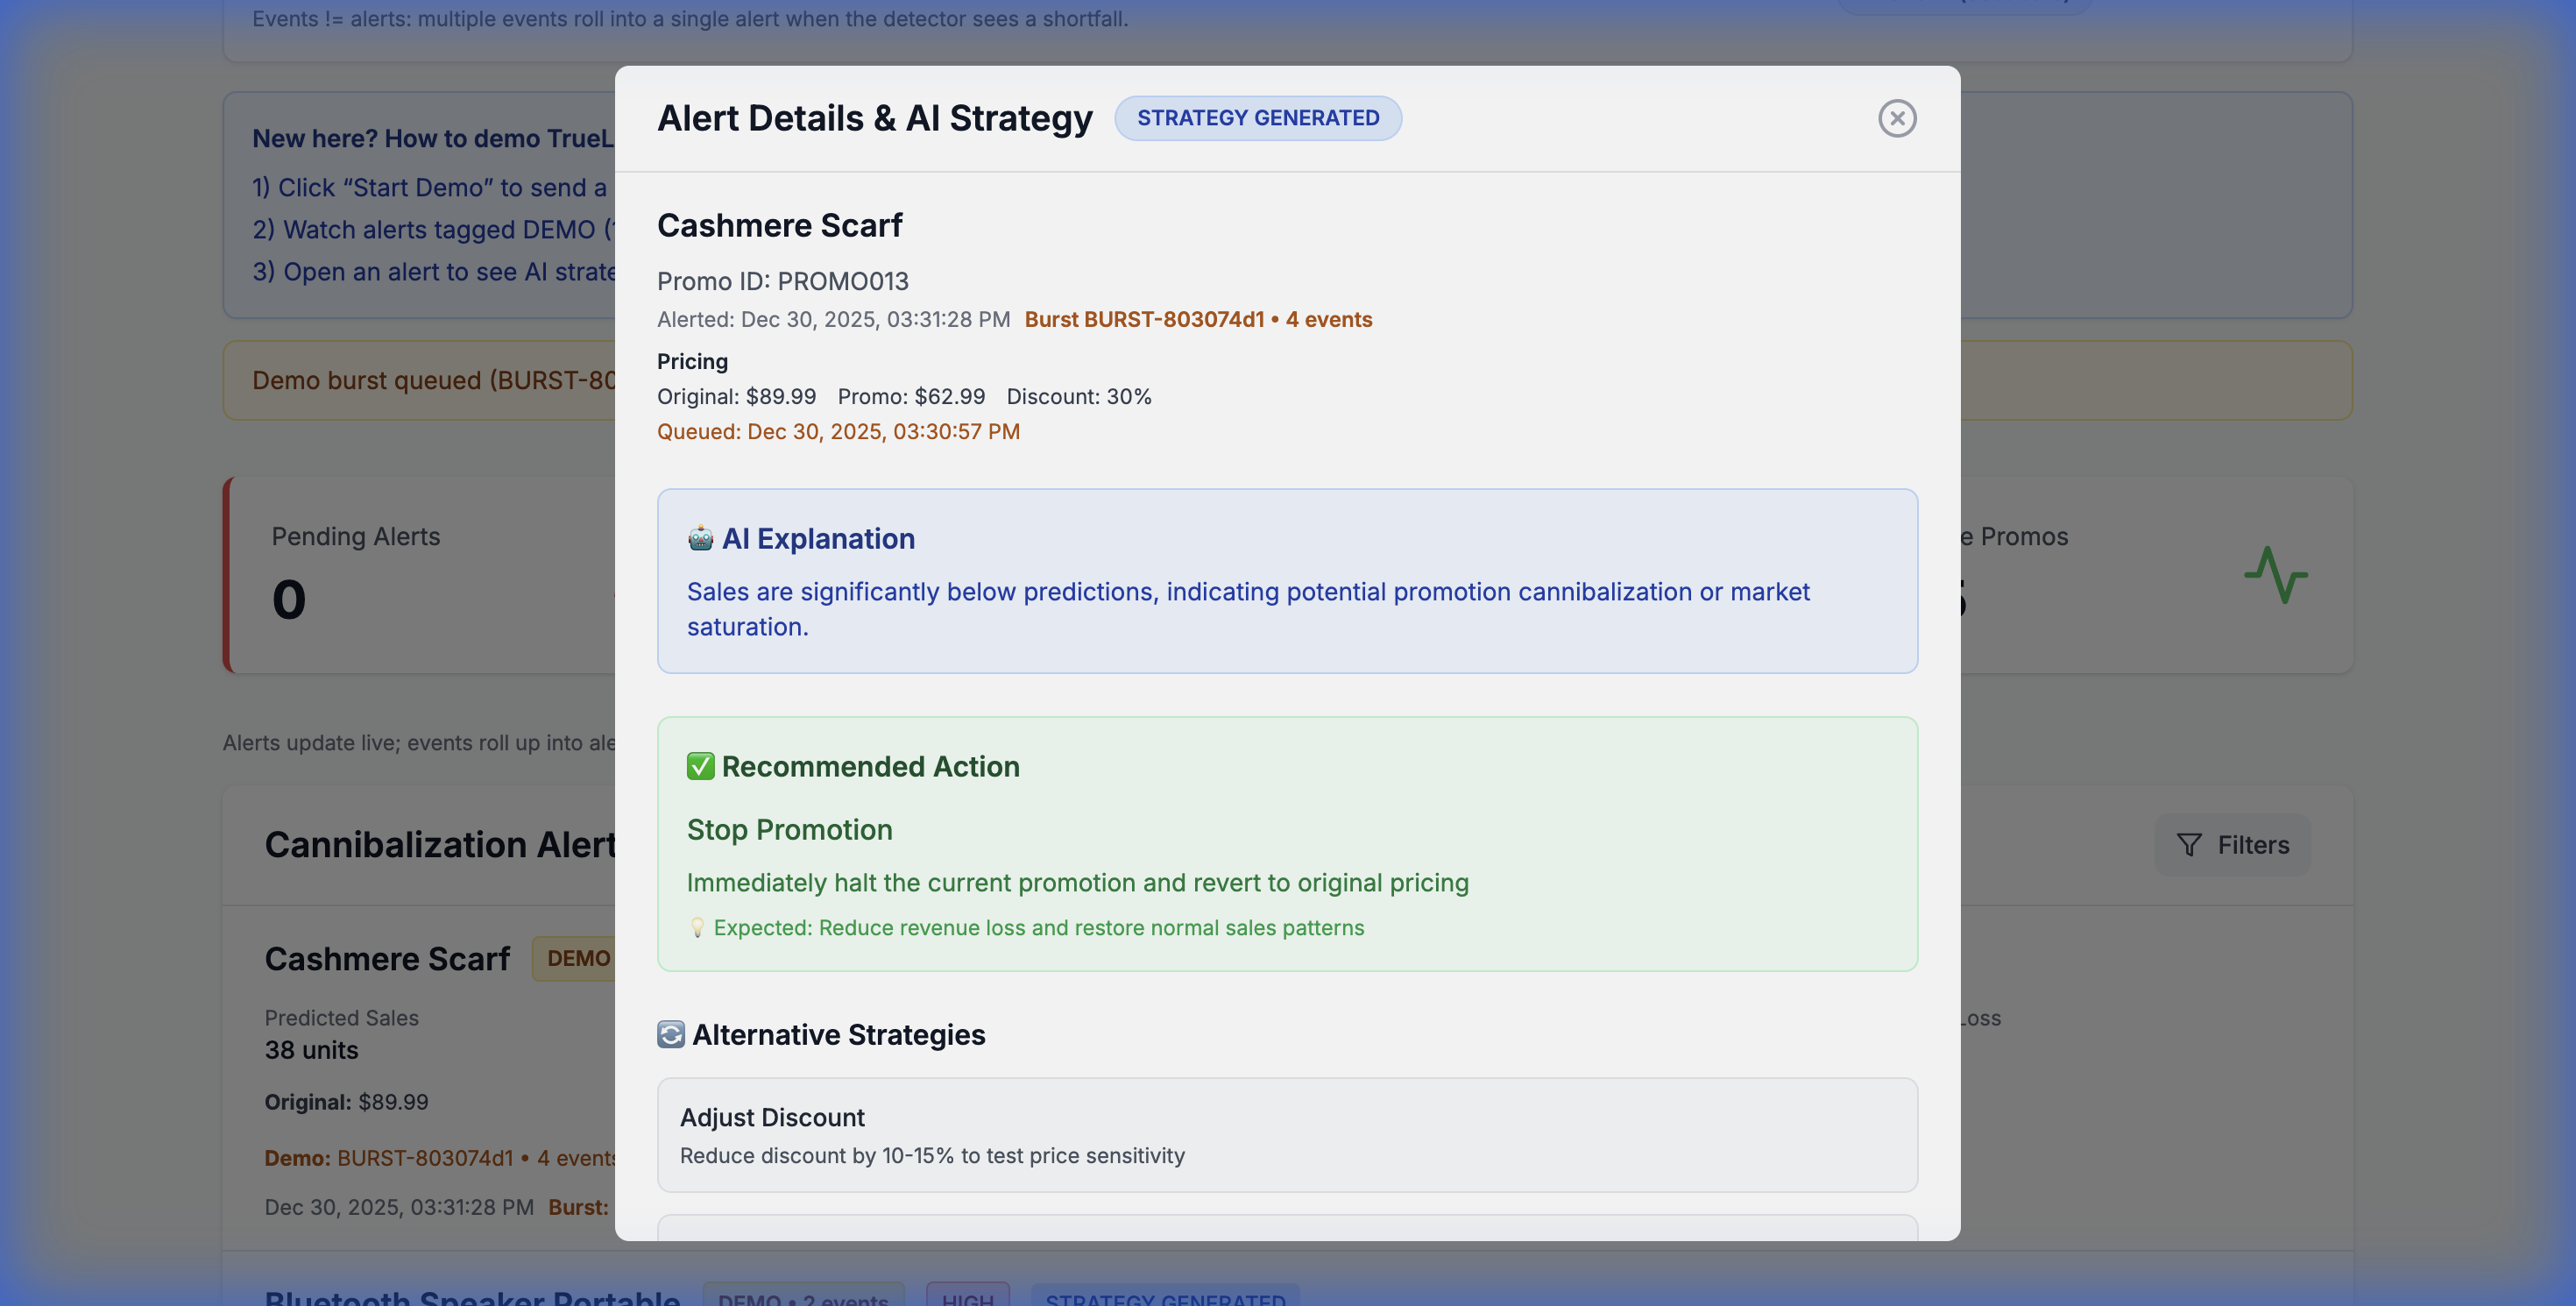Click the Stop Promotion recommended action
2576x1306 pixels.
[x=789, y=829]
